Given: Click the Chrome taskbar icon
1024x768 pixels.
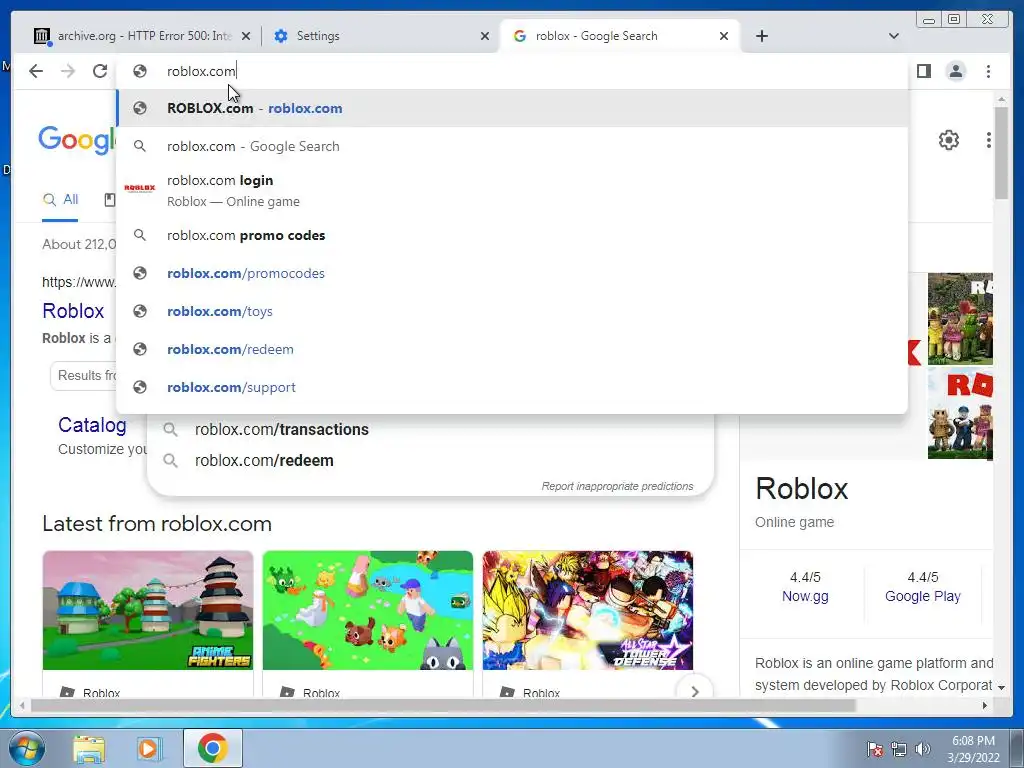Looking at the screenshot, I should click(213, 748).
